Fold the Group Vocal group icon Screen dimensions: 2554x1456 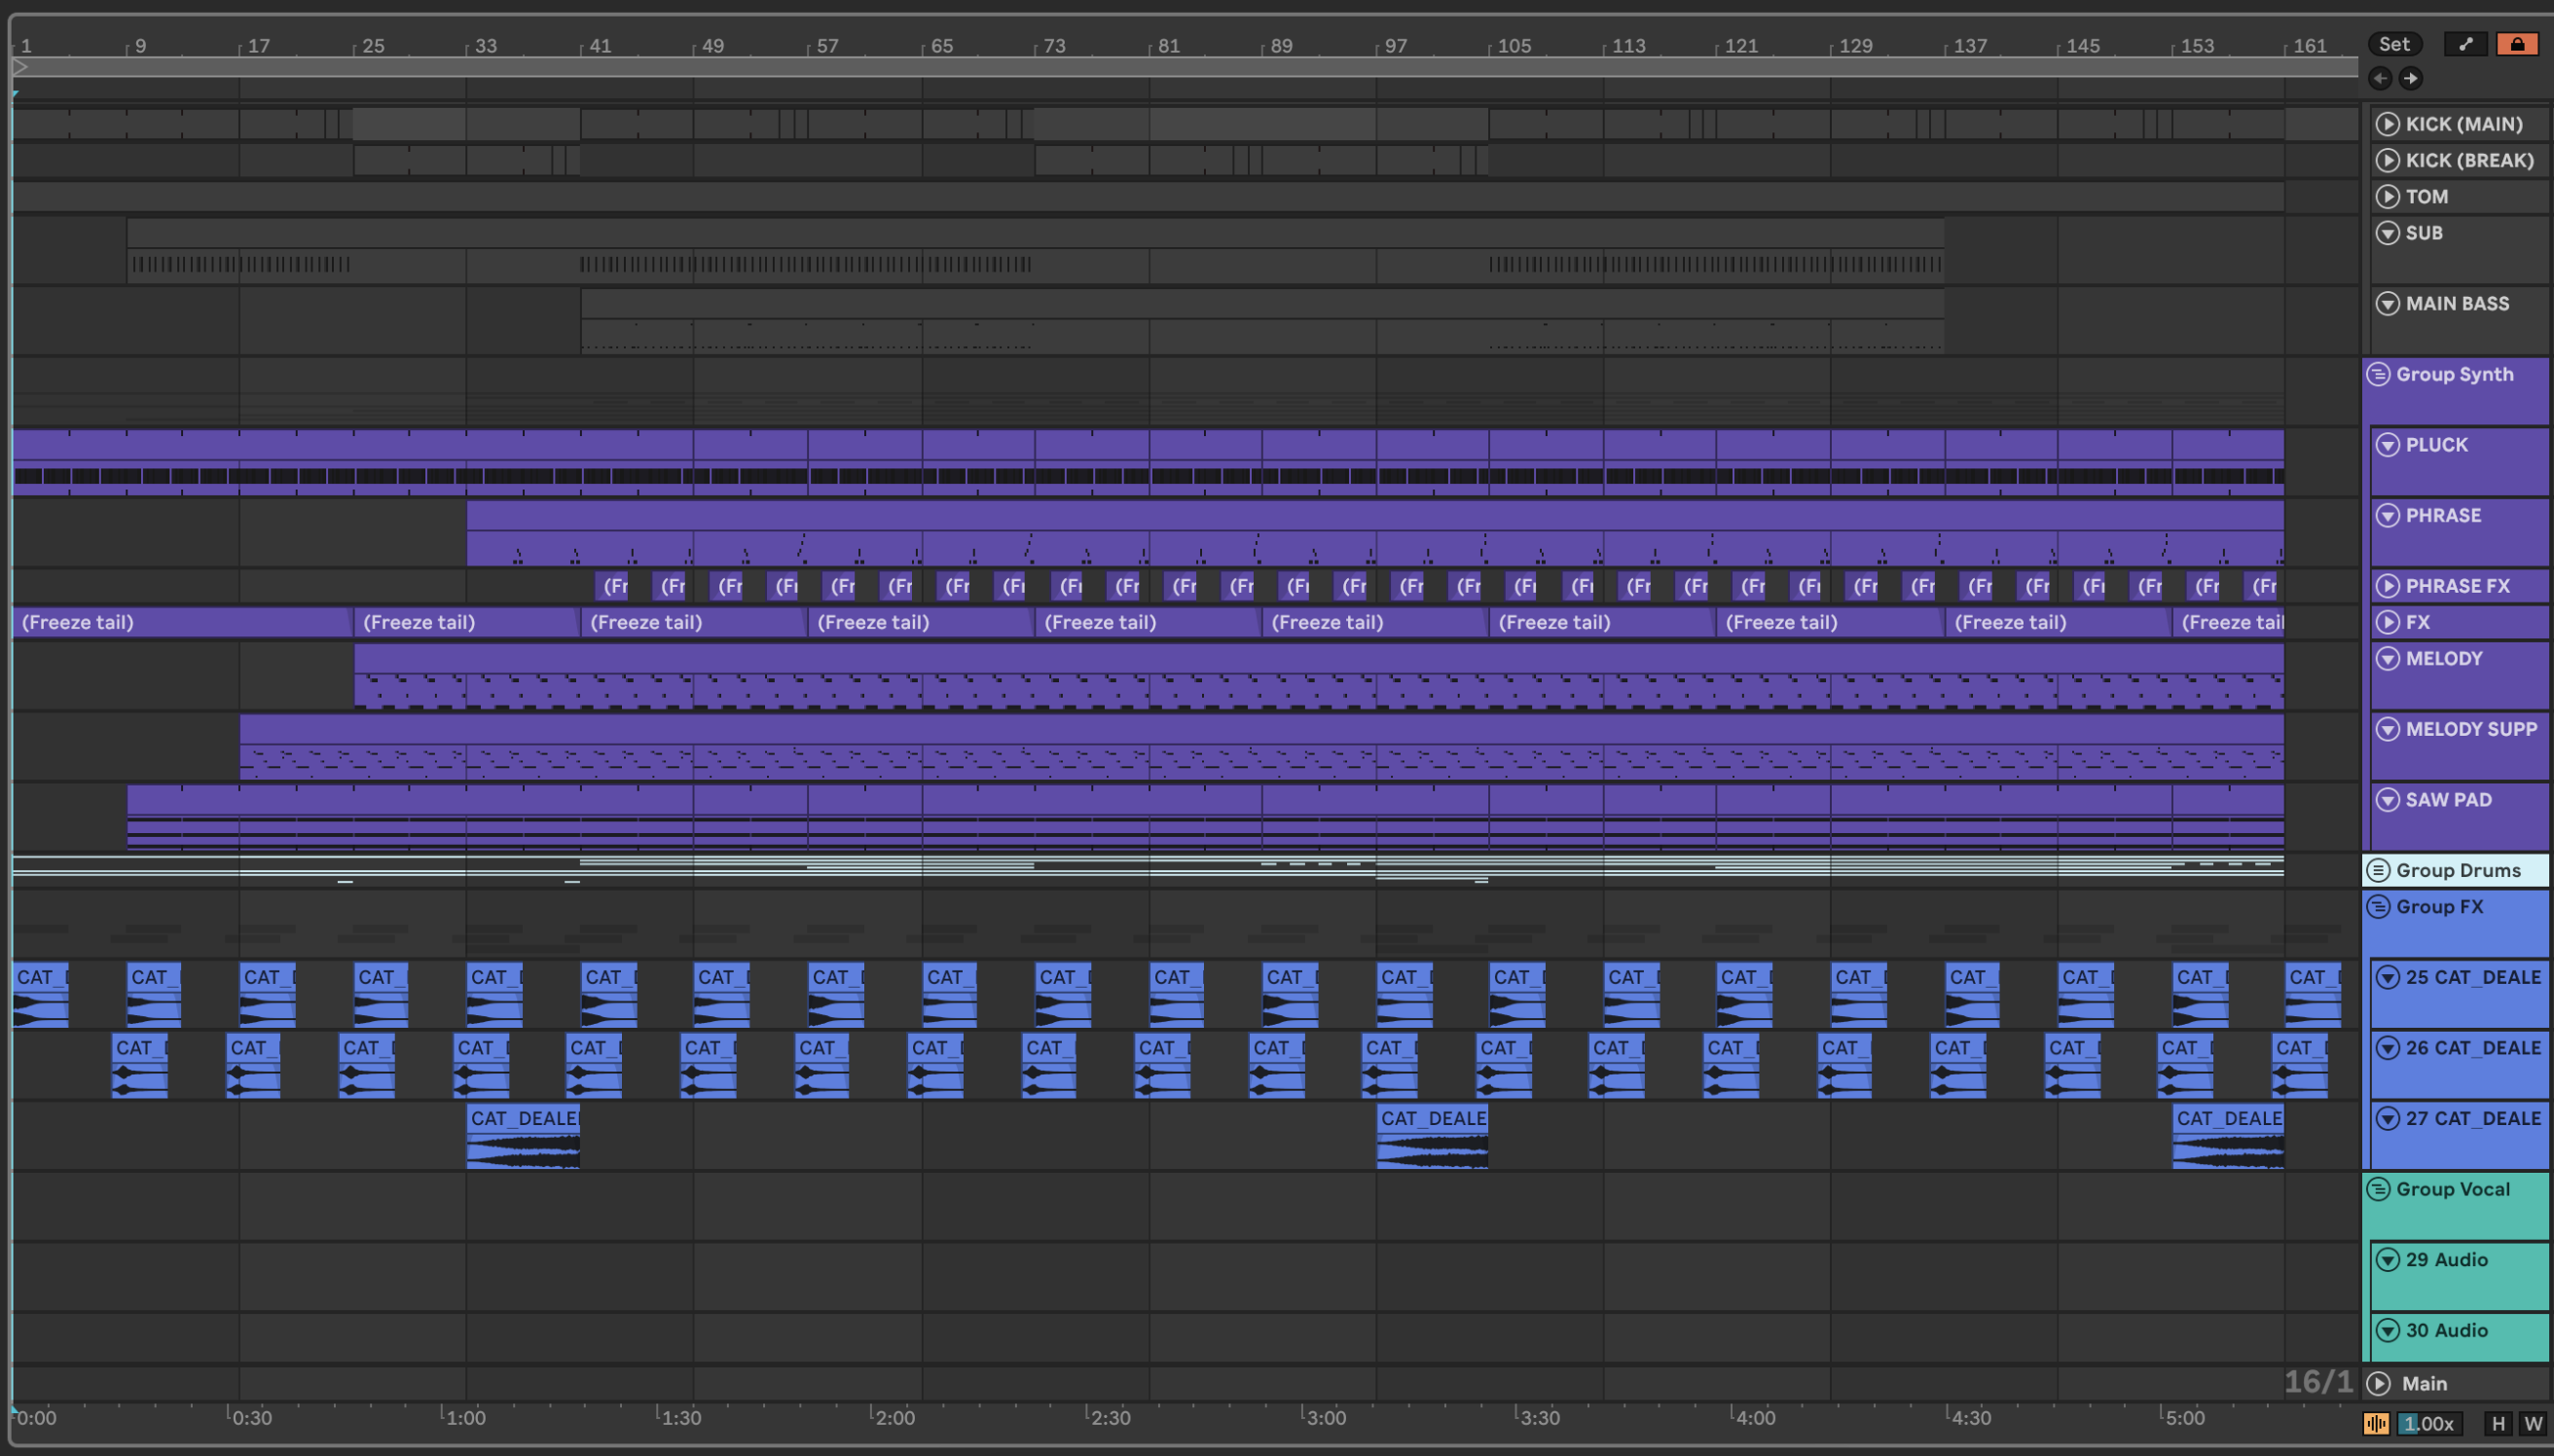pos(2378,1189)
